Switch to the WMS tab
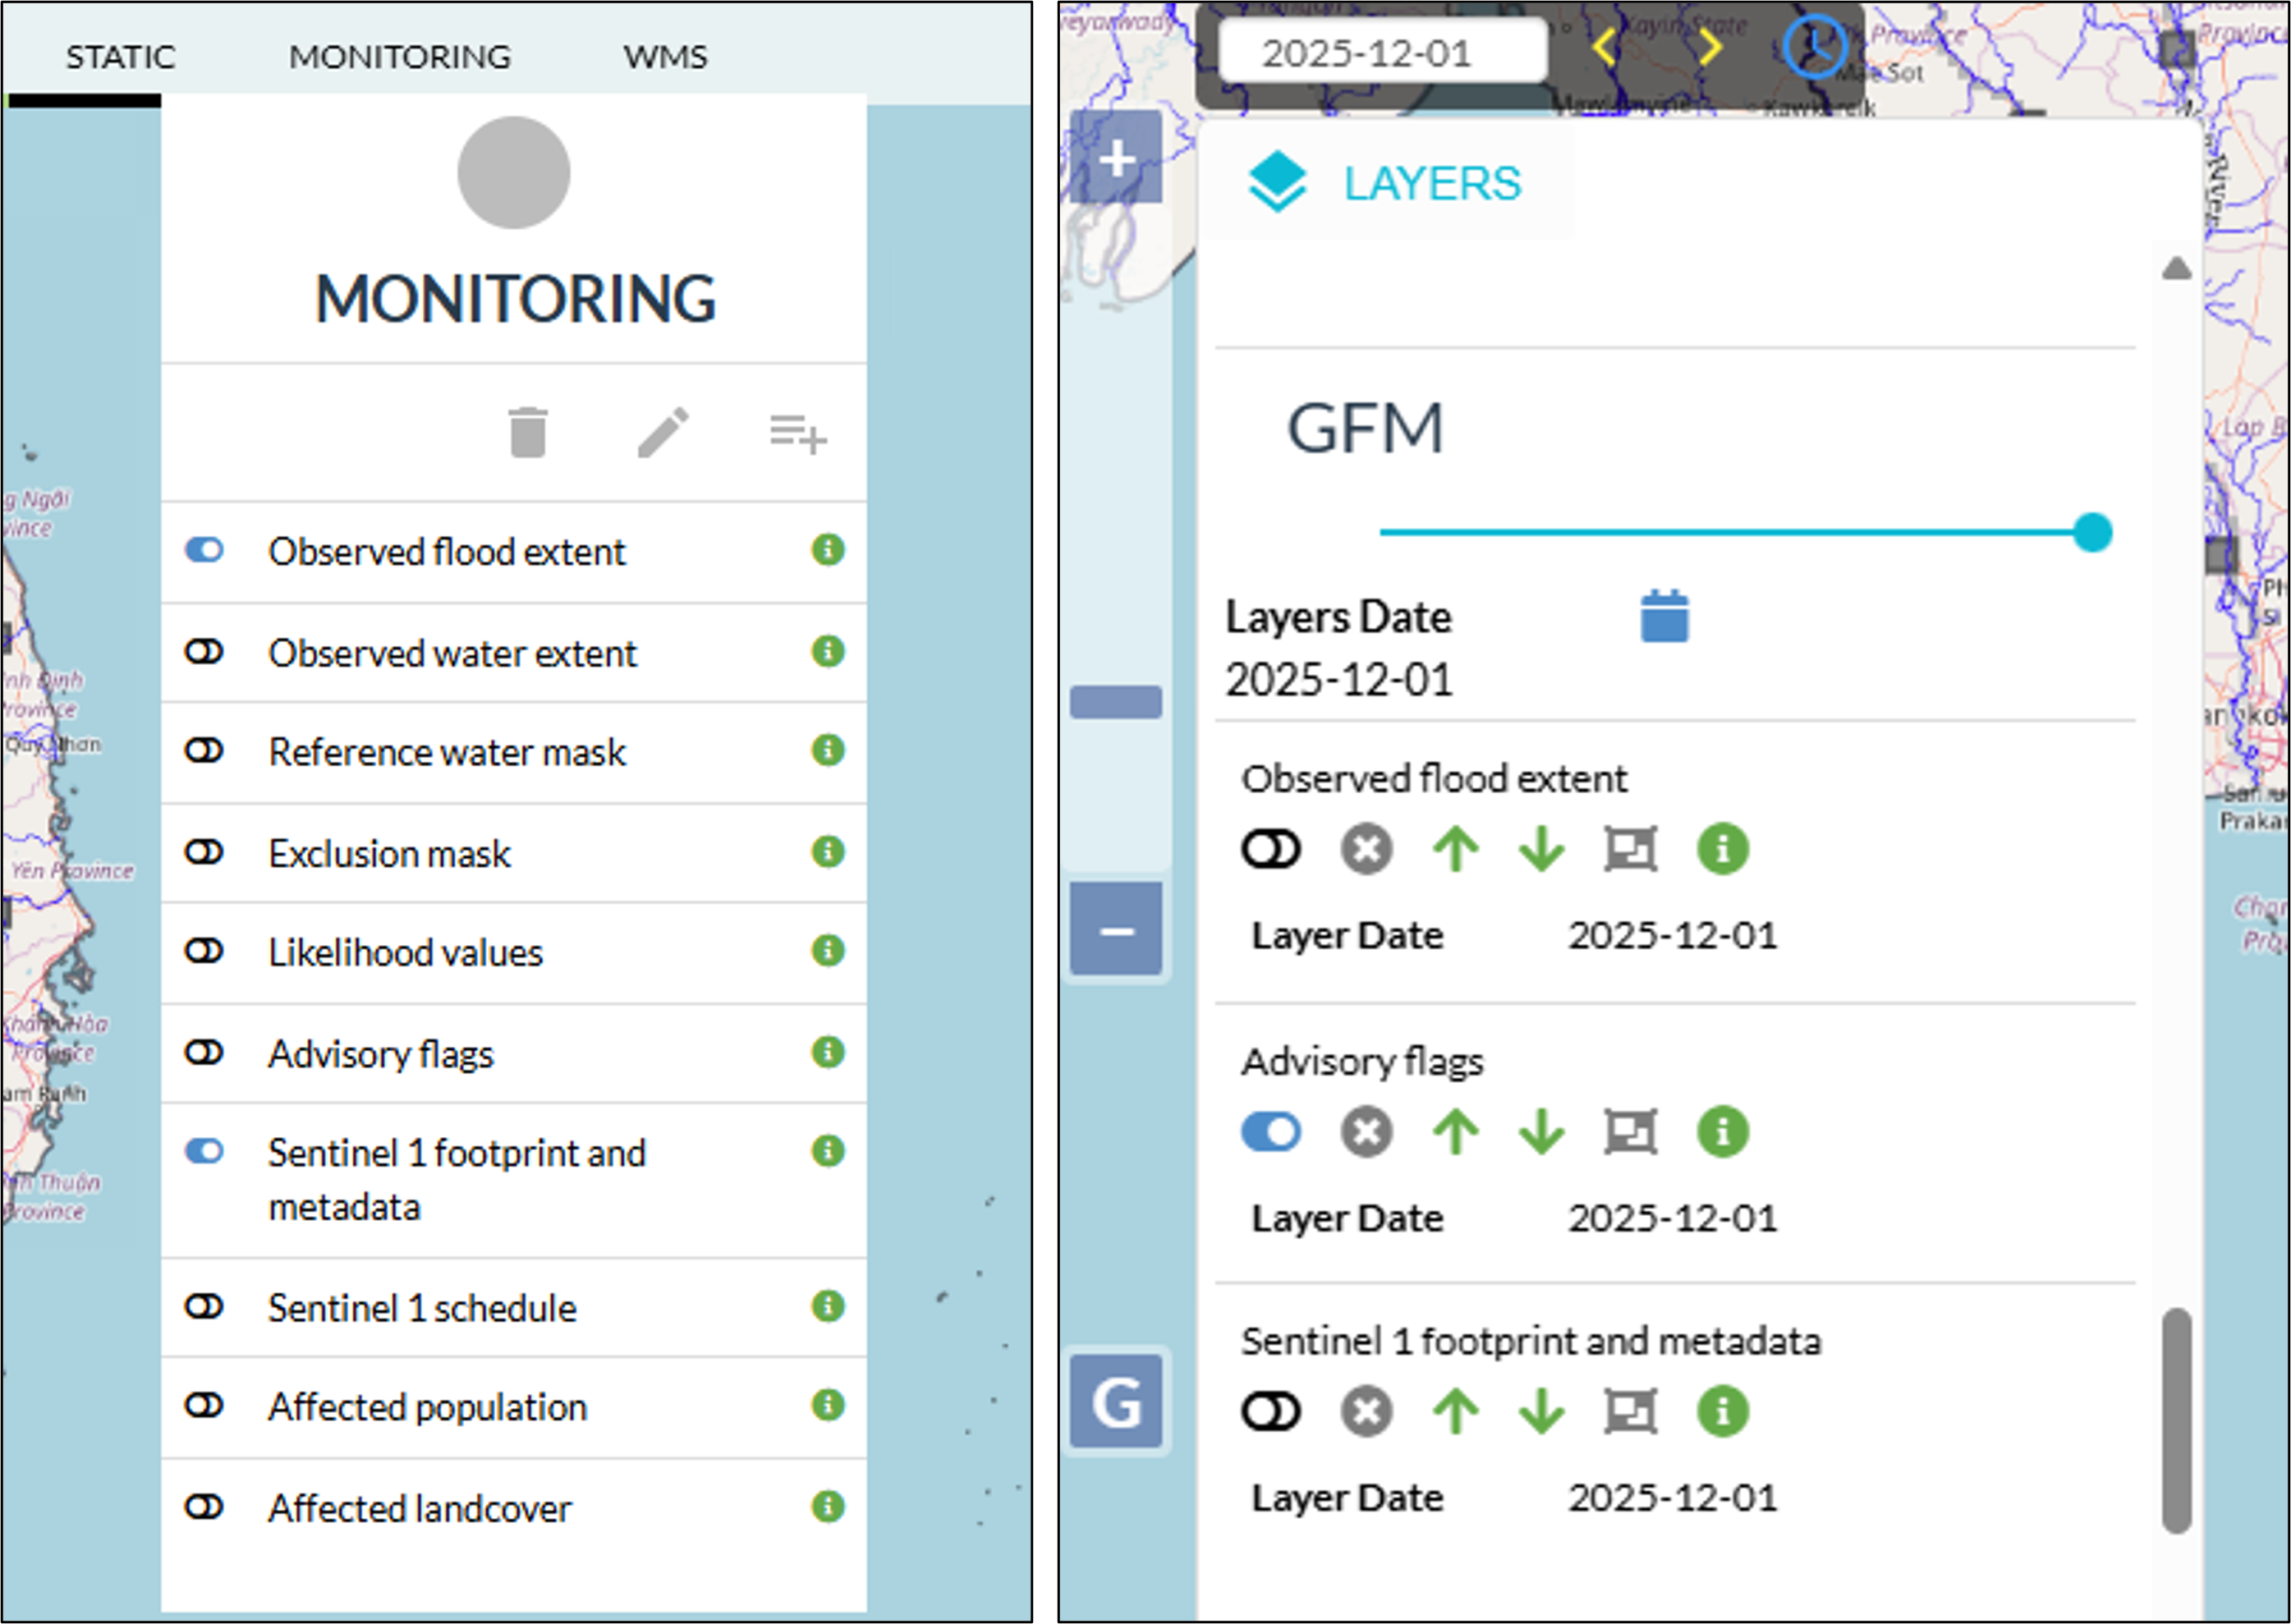 click(x=665, y=57)
